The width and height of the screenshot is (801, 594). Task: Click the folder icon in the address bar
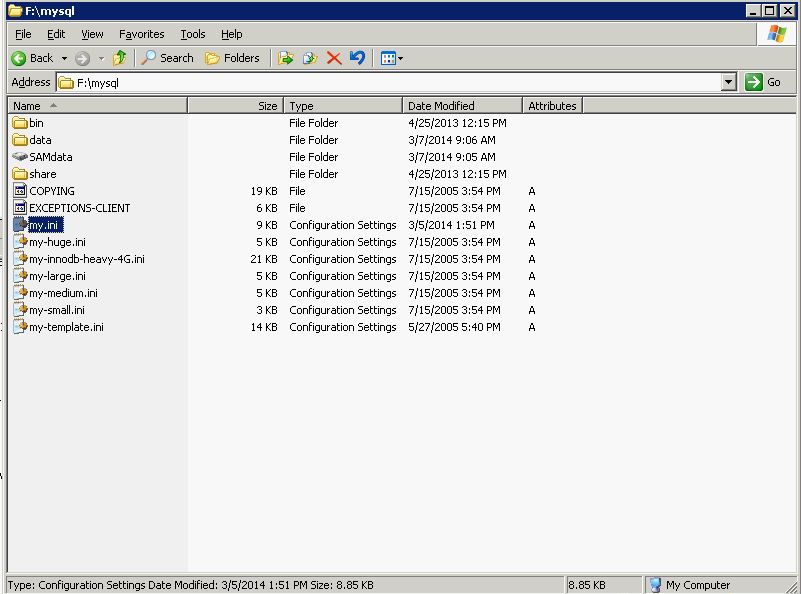[x=66, y=83]
